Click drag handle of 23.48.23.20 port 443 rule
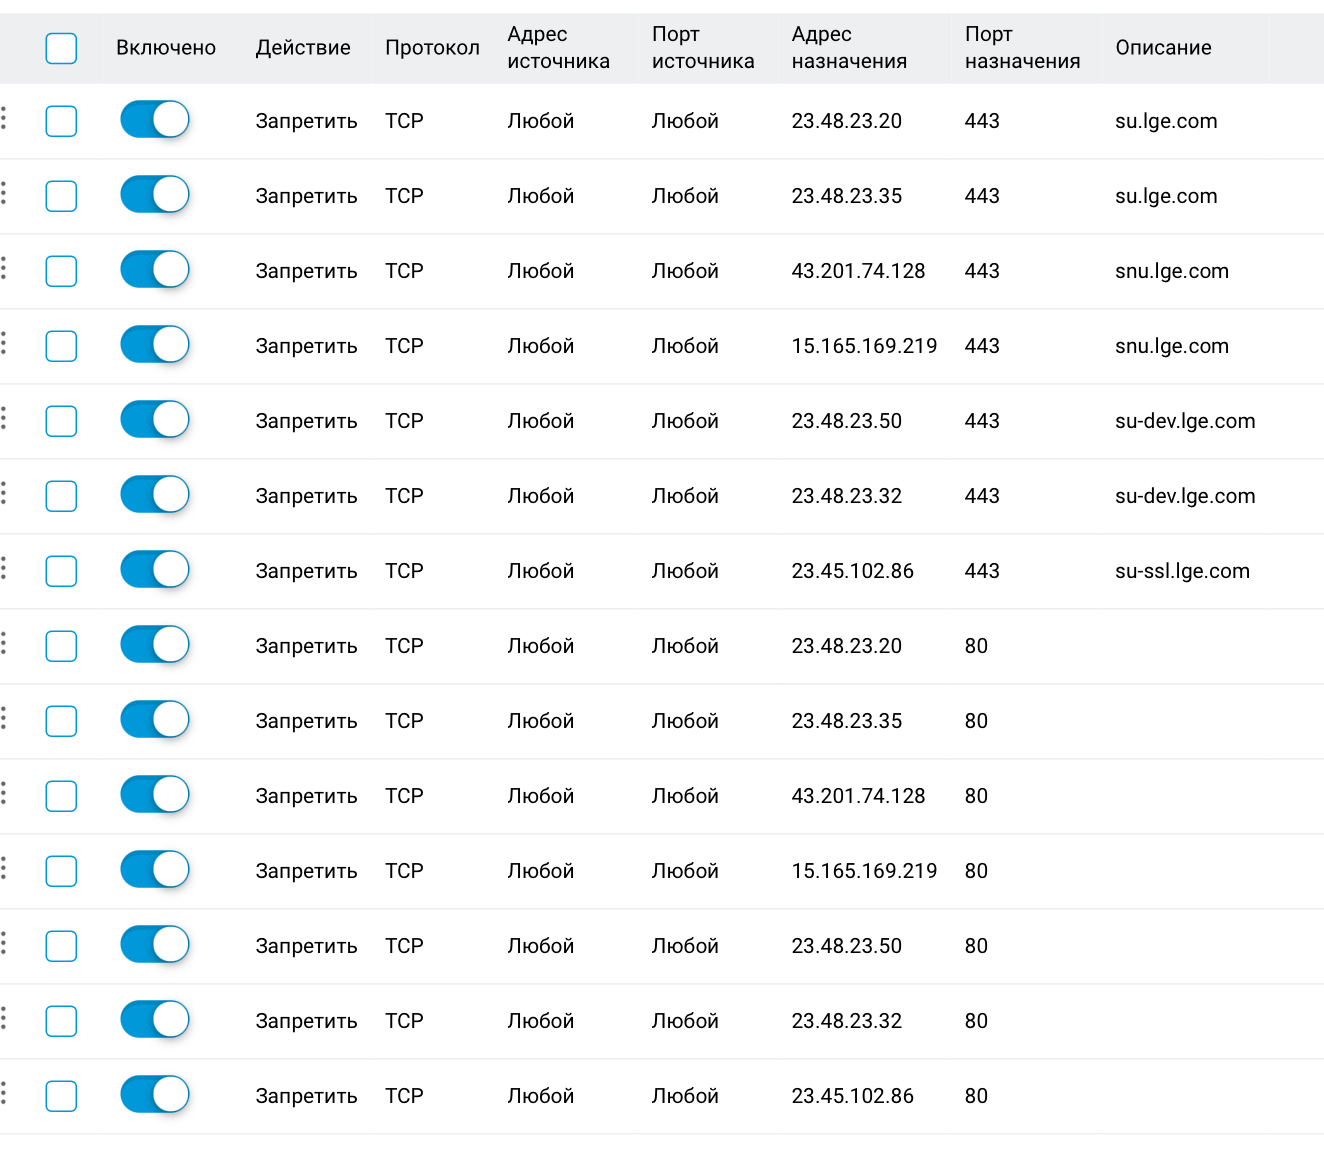The image size is (1324, 1153). [4, 119]
